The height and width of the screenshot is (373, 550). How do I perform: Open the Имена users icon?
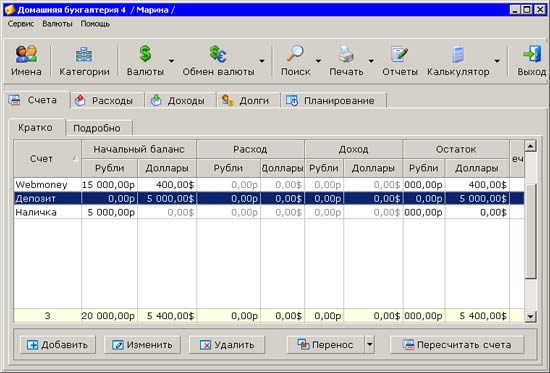point(26,54)
